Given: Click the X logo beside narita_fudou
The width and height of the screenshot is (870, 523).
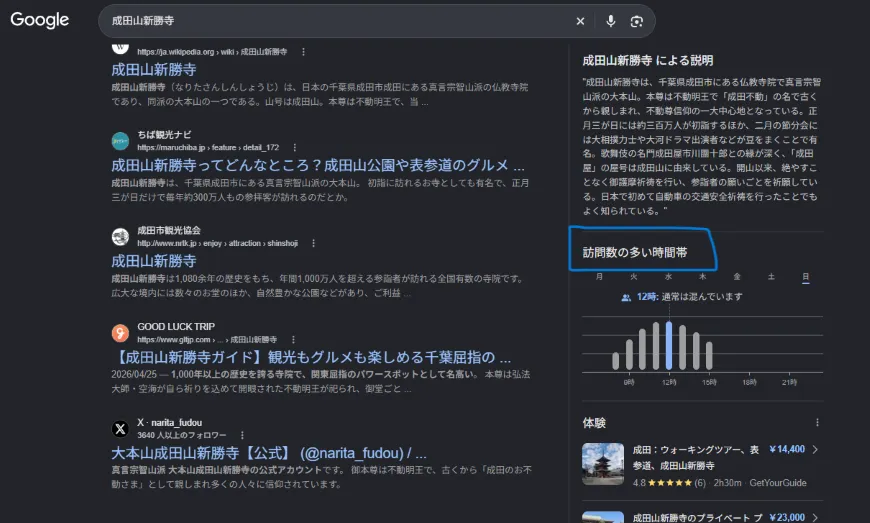Looking at the screenshot, I should click(120, 429).
